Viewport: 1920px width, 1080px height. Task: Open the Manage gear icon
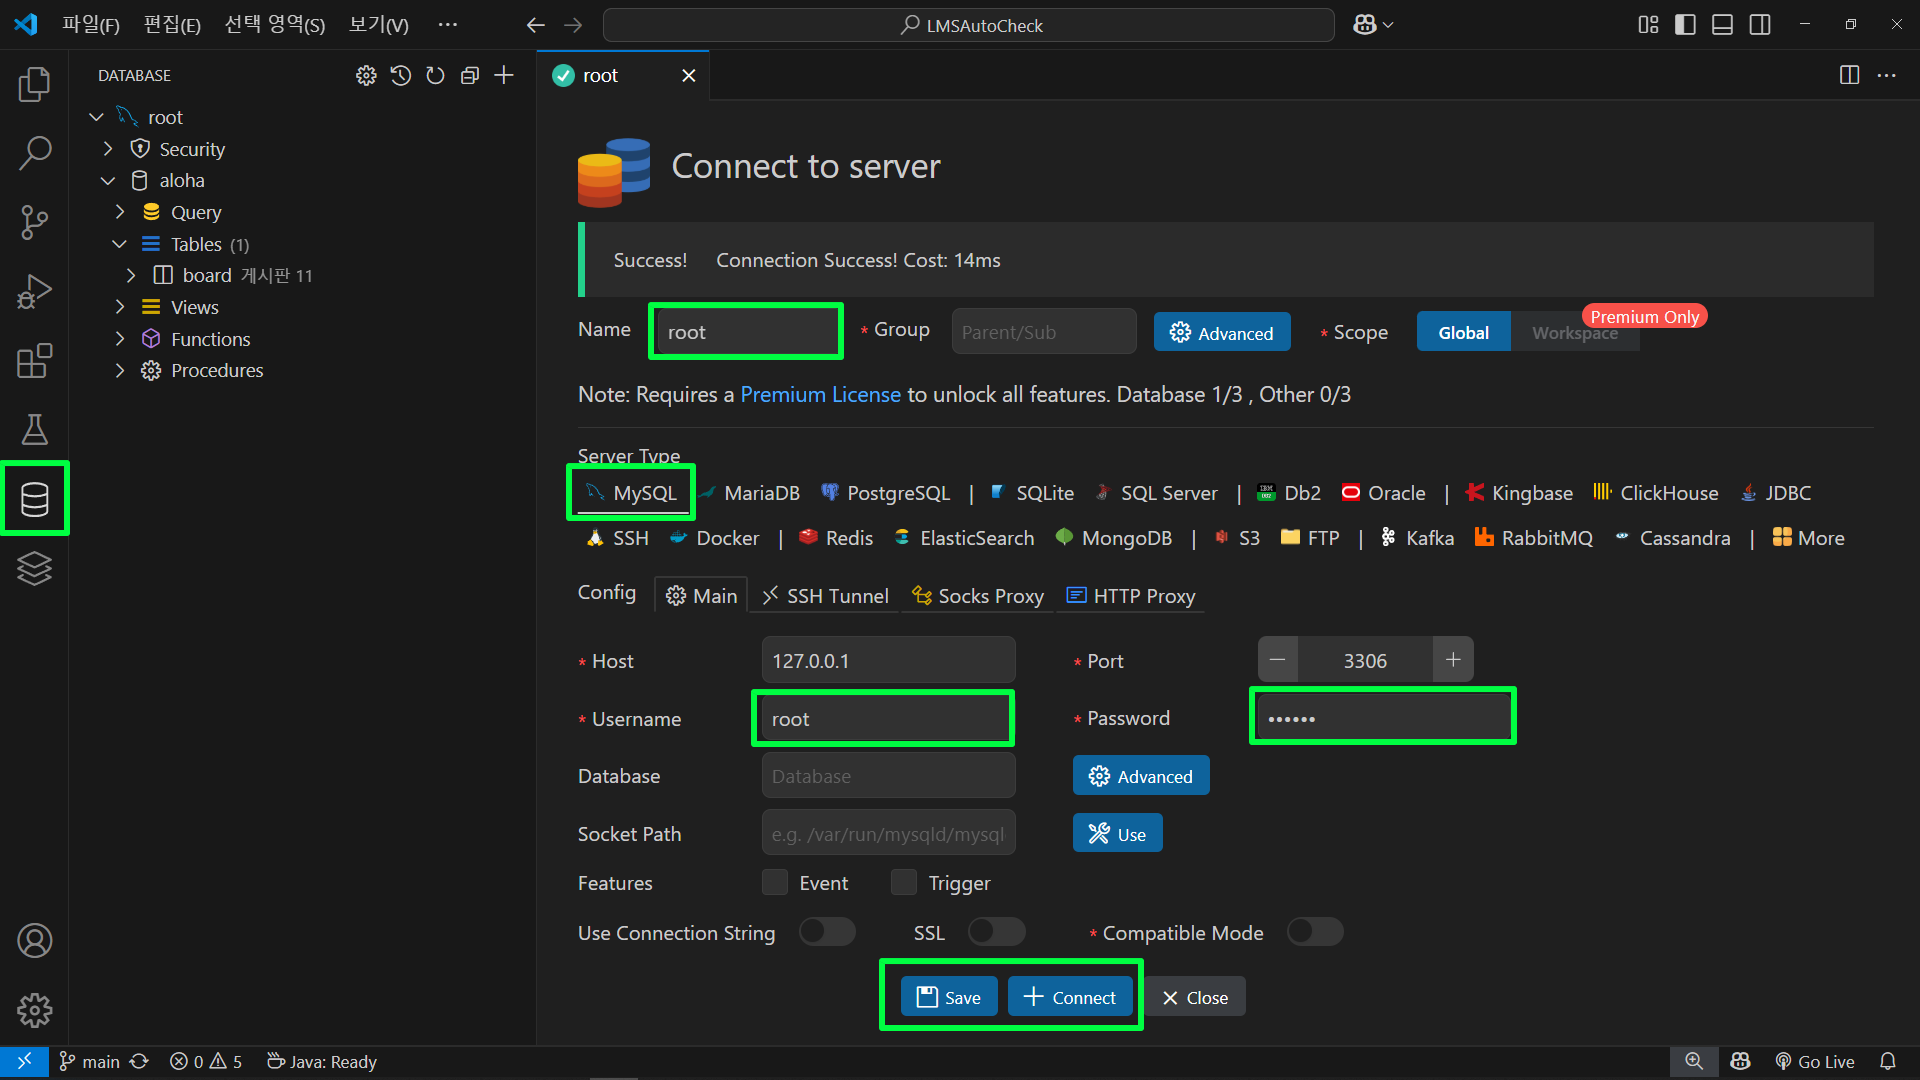tap(34, 1010)
